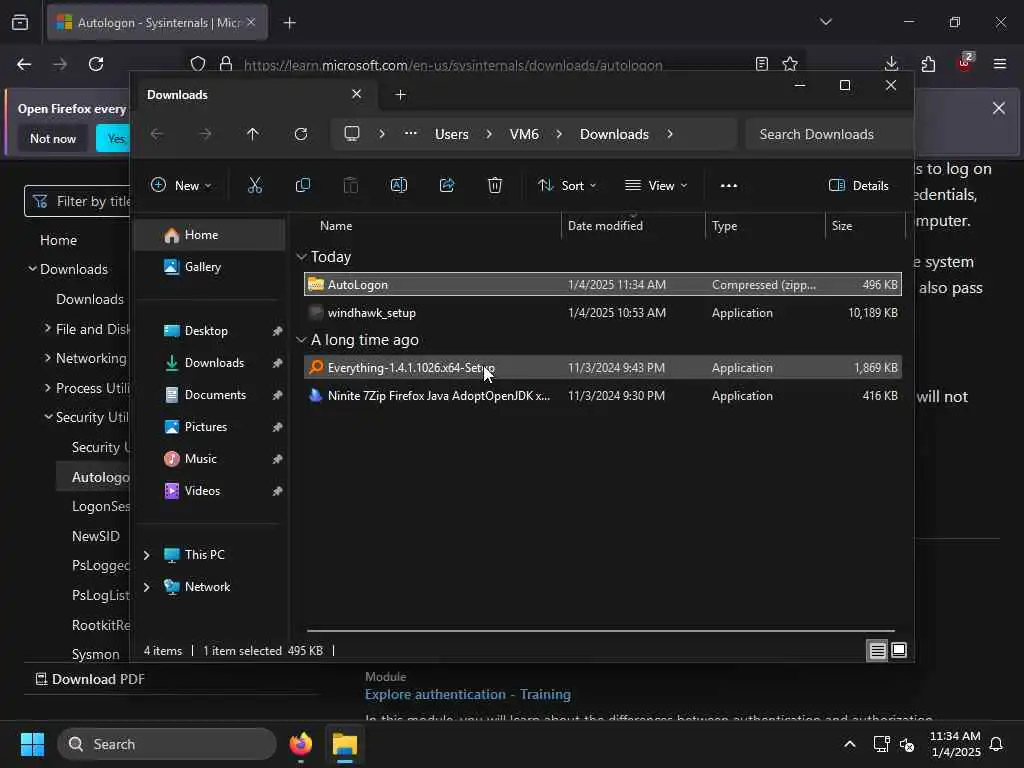Collapse the Today file group
The height and width of the screenshot is (768, 1024).
[301, 257]
